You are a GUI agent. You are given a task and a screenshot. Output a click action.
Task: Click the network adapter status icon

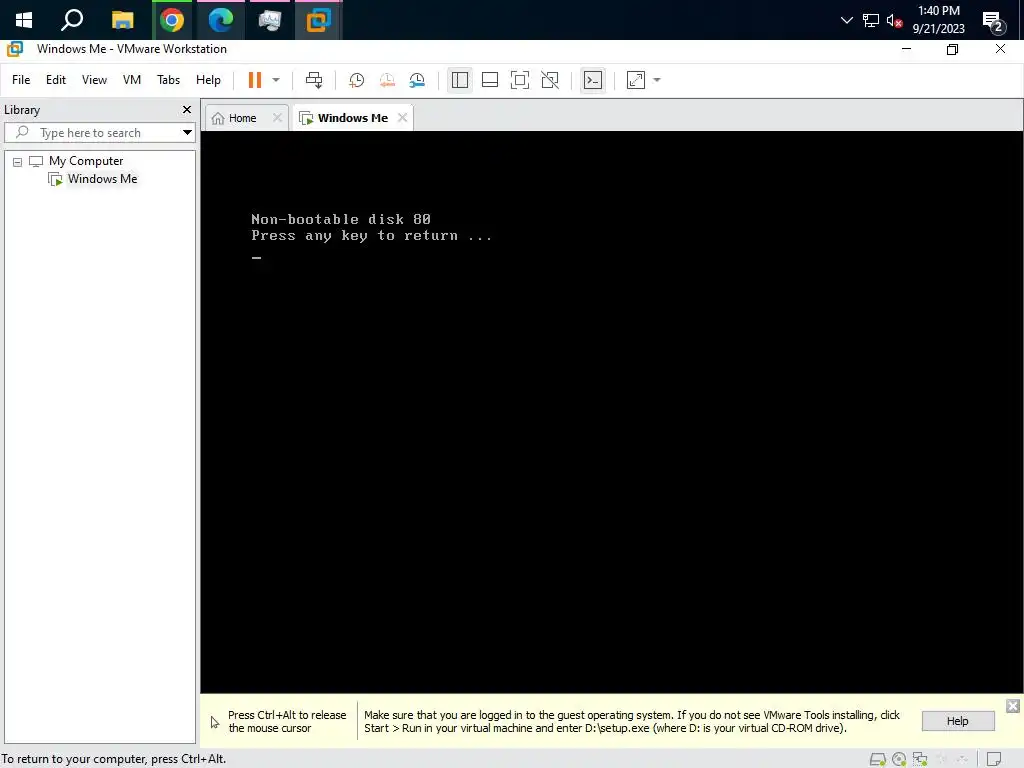pyautogui.click(x=920, y=759)
